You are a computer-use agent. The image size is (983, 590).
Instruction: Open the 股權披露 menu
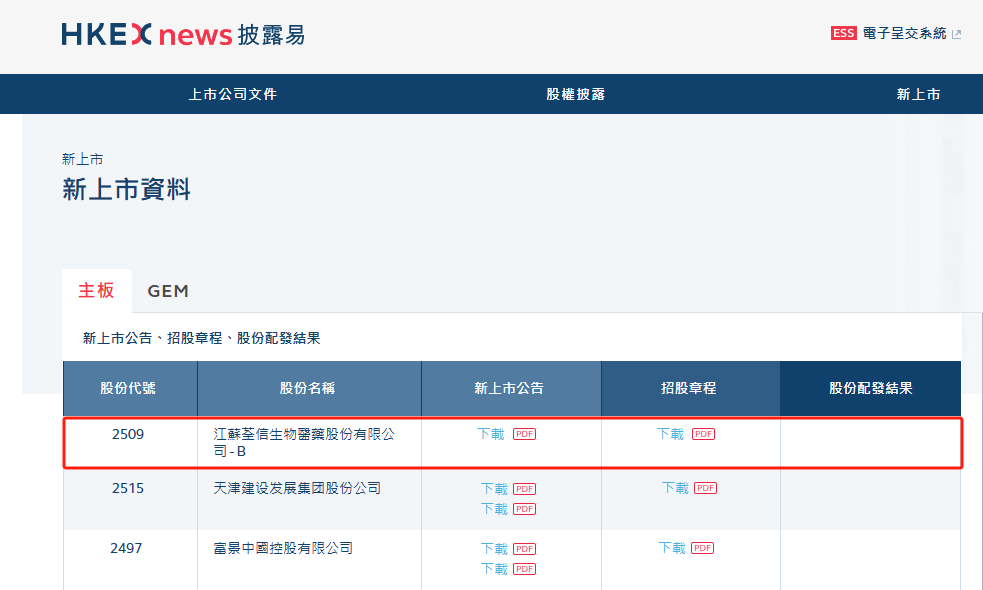pyautogui.click(x=576, y=94)
